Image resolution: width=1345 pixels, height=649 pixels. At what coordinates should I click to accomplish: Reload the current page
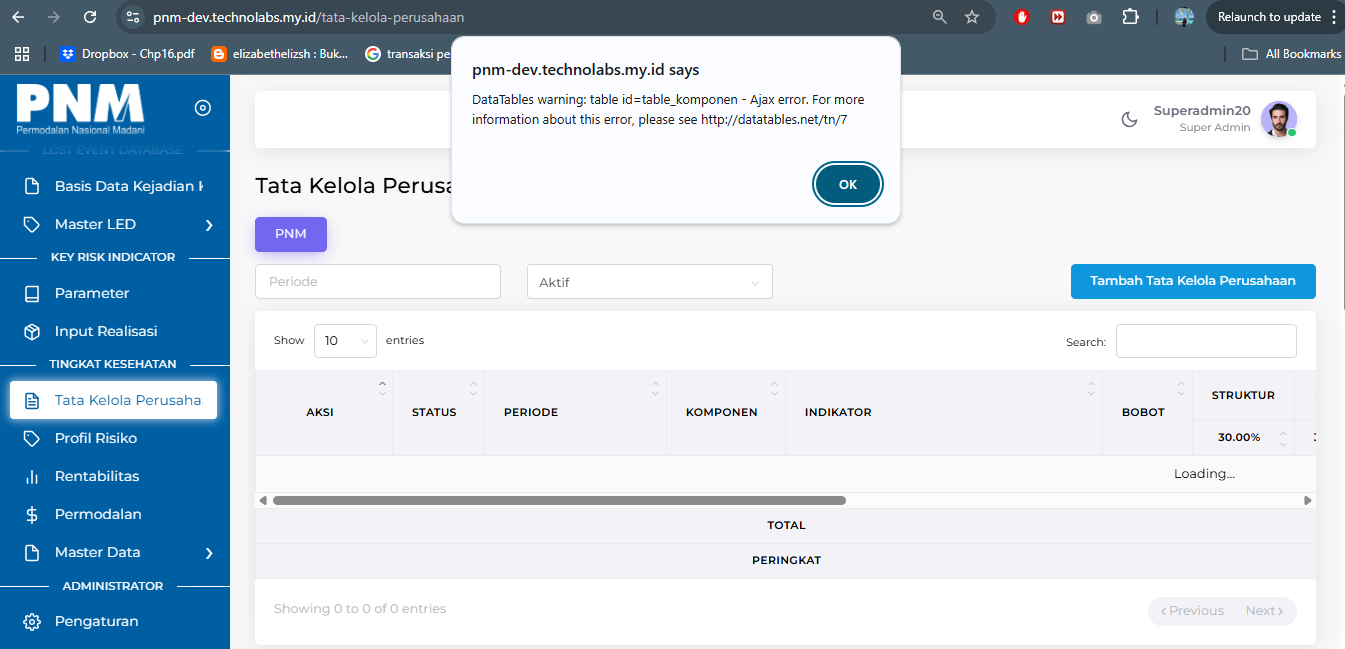(x=90, y=17)
